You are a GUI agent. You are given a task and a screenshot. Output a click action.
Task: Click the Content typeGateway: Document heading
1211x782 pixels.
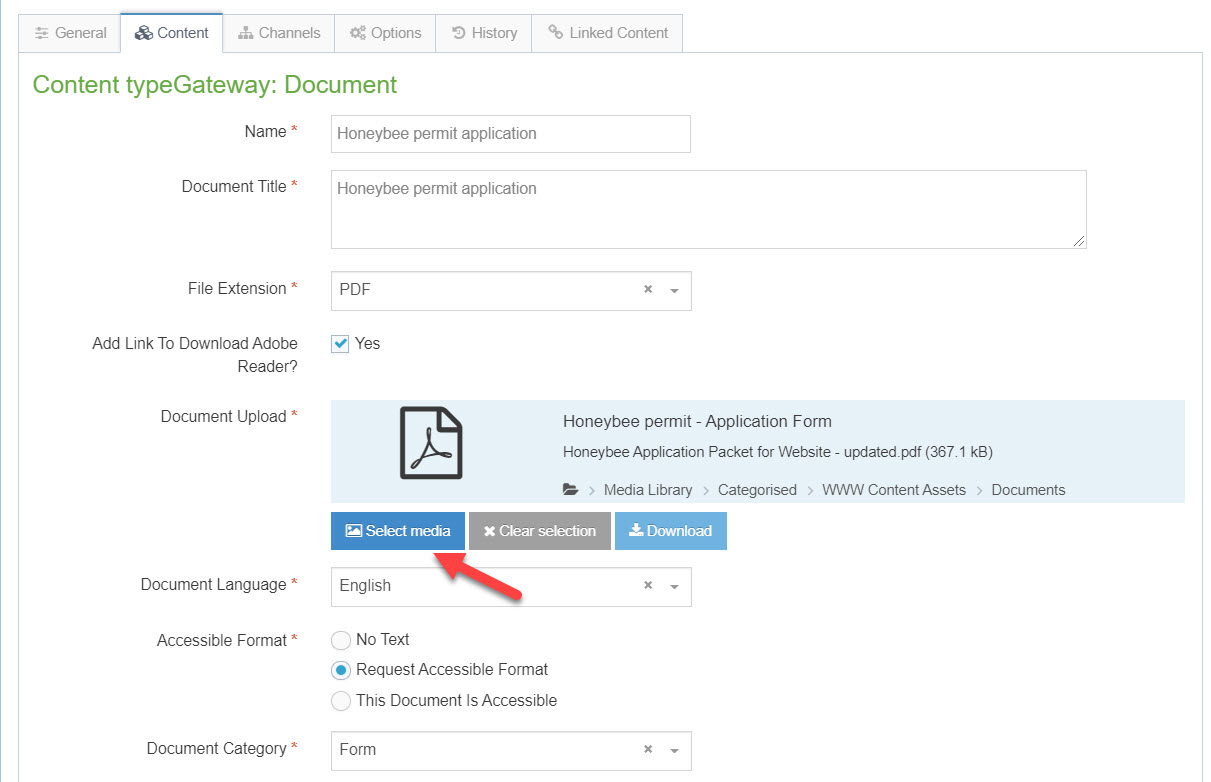215,85
